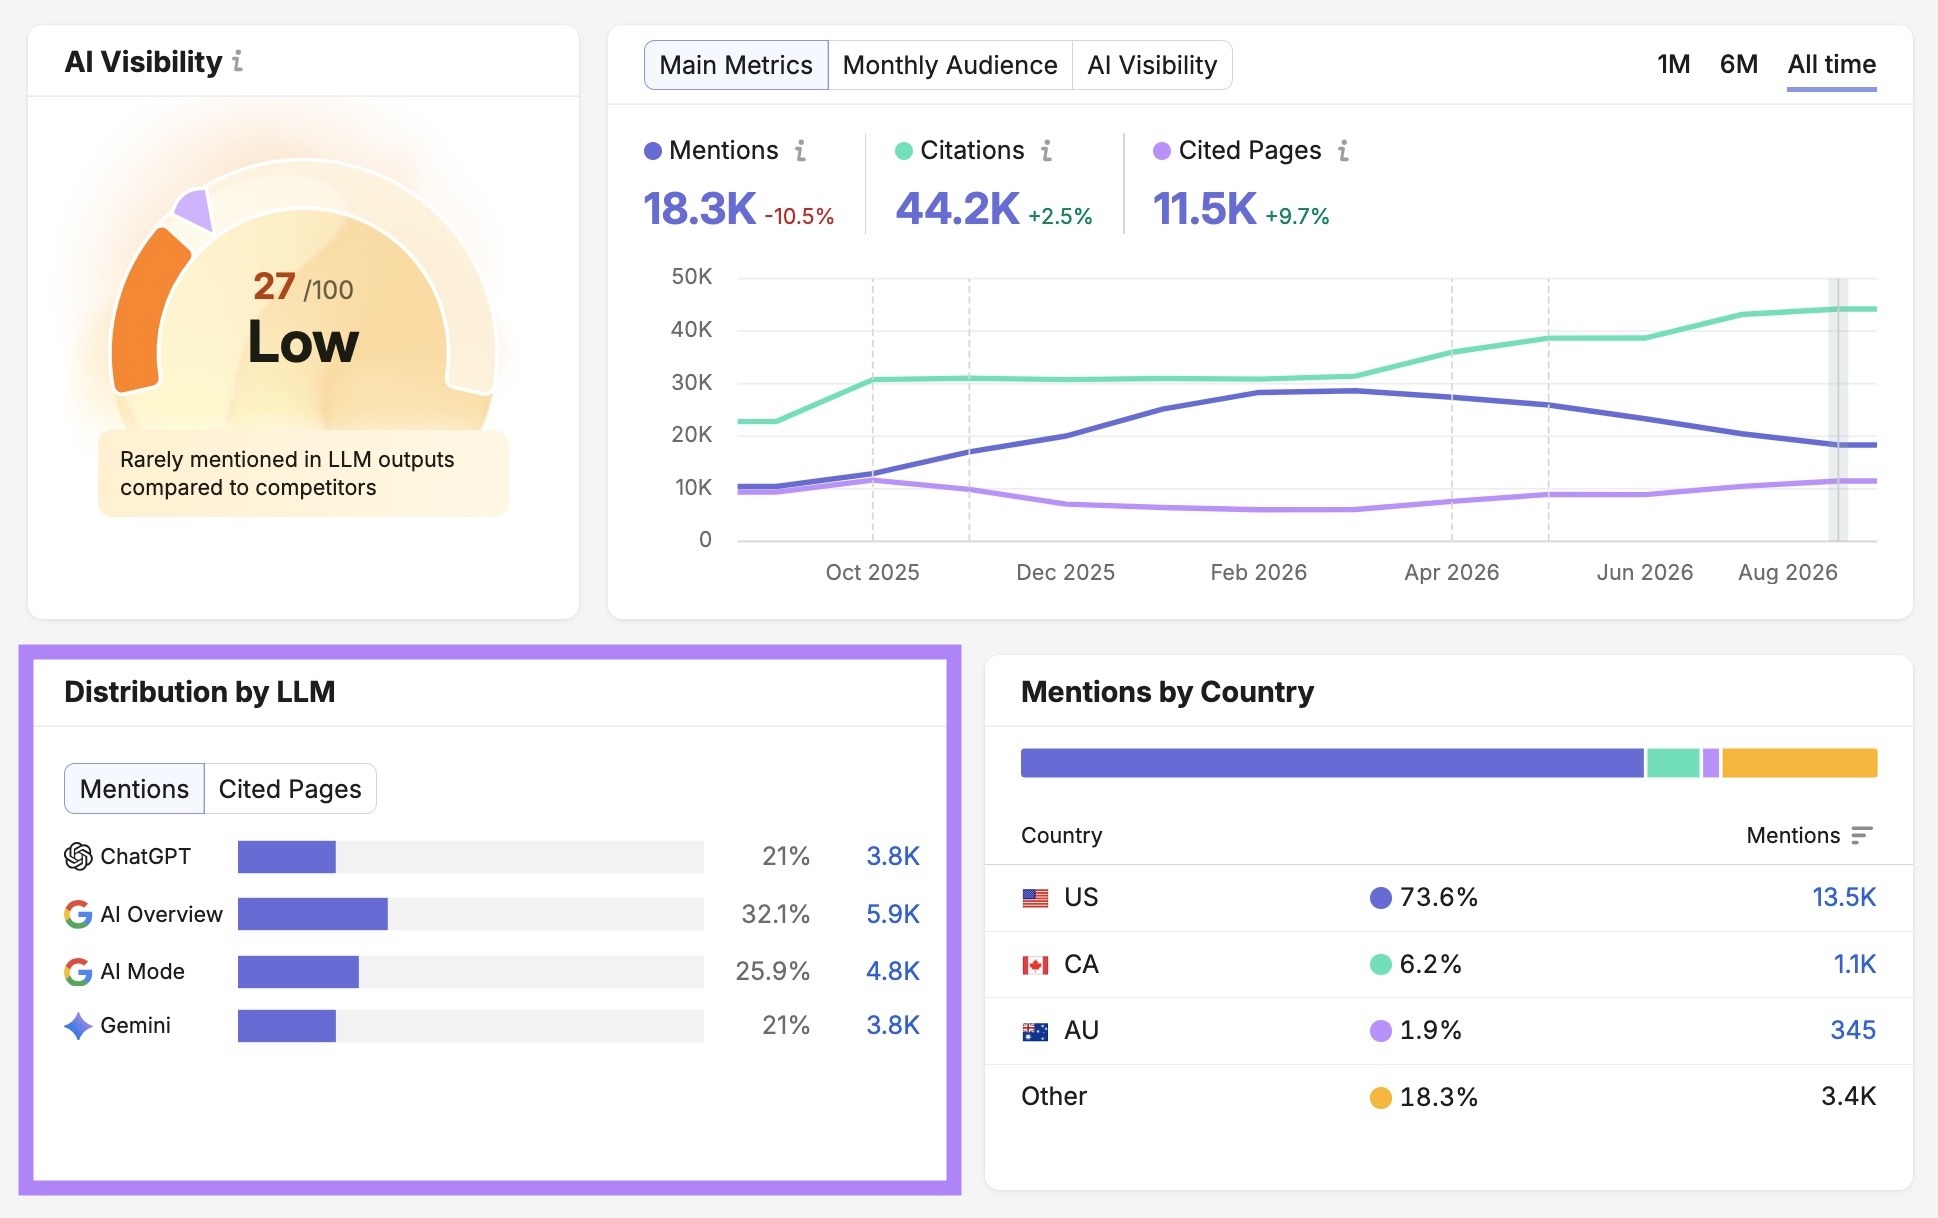Viewport: 1938px width, 1218px height.
Task: Click the ChatGPT distribution bar
Action: pos(471,857)
